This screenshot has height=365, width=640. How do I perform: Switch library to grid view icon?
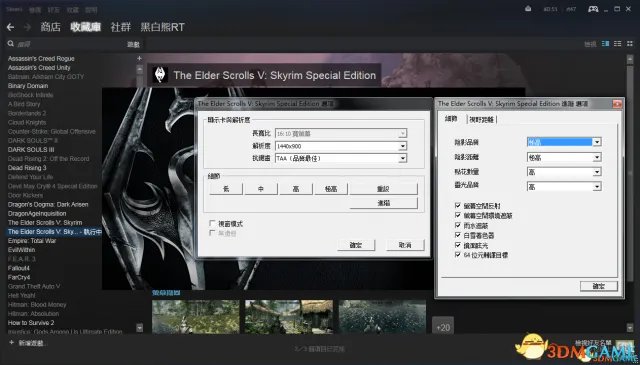pos(630,44)
